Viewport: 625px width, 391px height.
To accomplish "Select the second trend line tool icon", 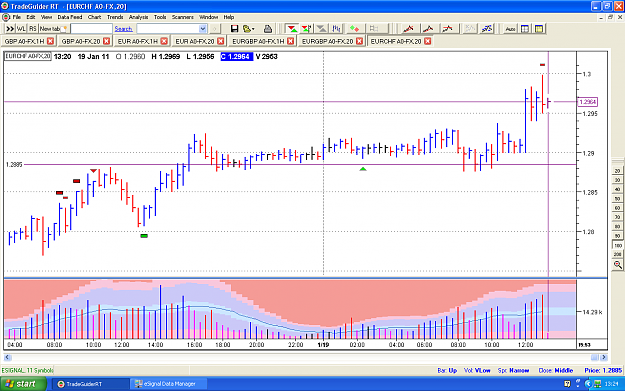I will 428,29.
